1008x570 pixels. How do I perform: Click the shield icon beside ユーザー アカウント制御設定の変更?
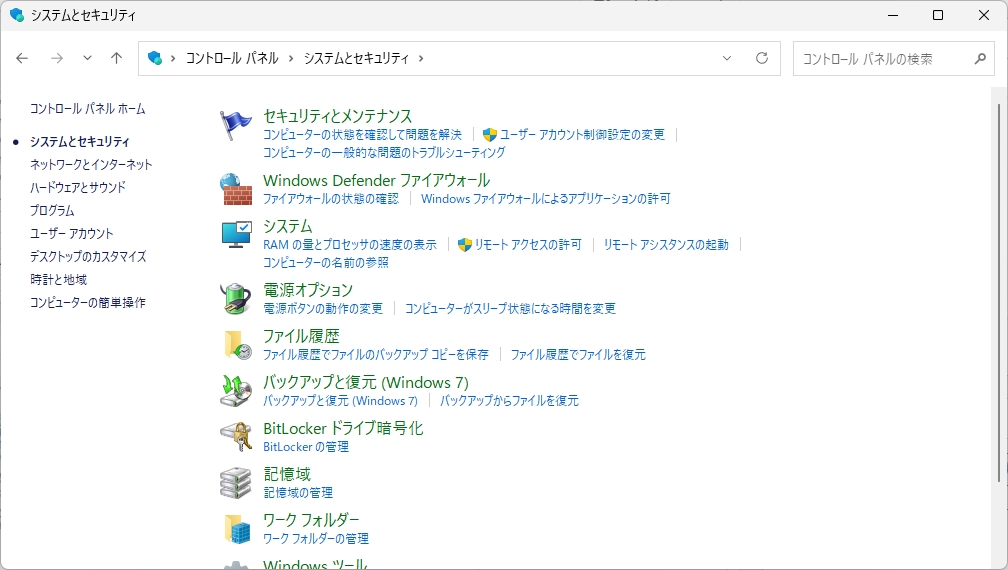pyautogui.click(x=490, y=134)
